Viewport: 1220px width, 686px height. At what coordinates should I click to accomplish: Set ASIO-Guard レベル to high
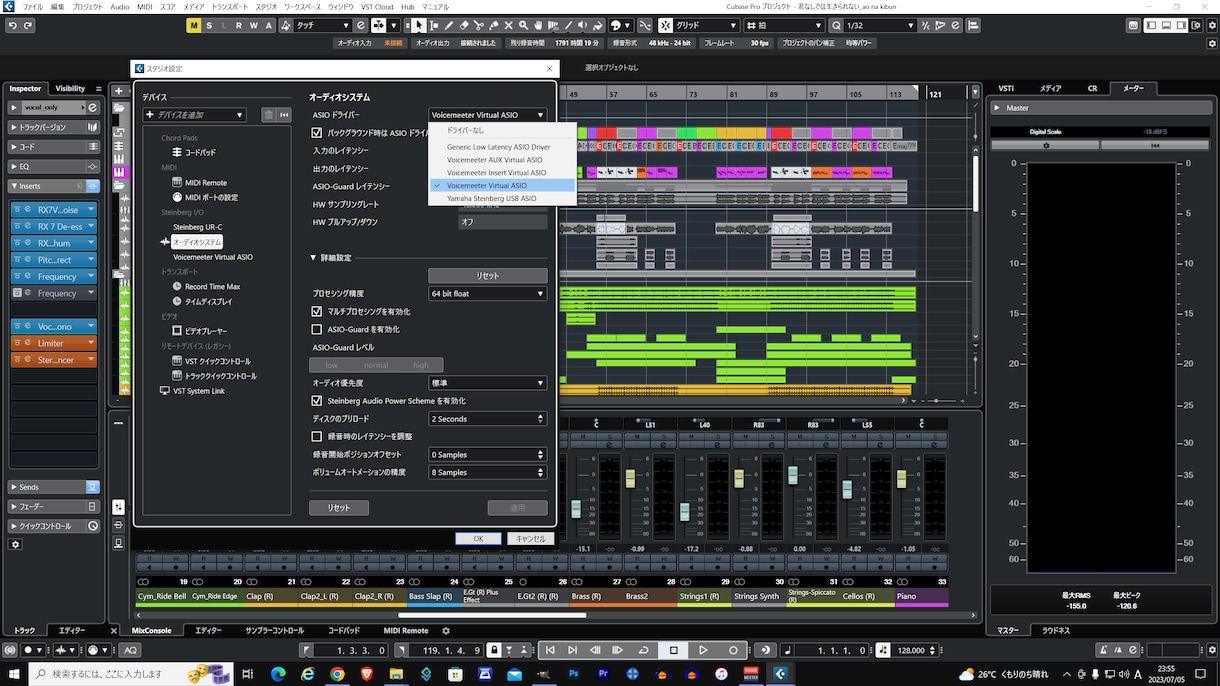coord(420,365)
